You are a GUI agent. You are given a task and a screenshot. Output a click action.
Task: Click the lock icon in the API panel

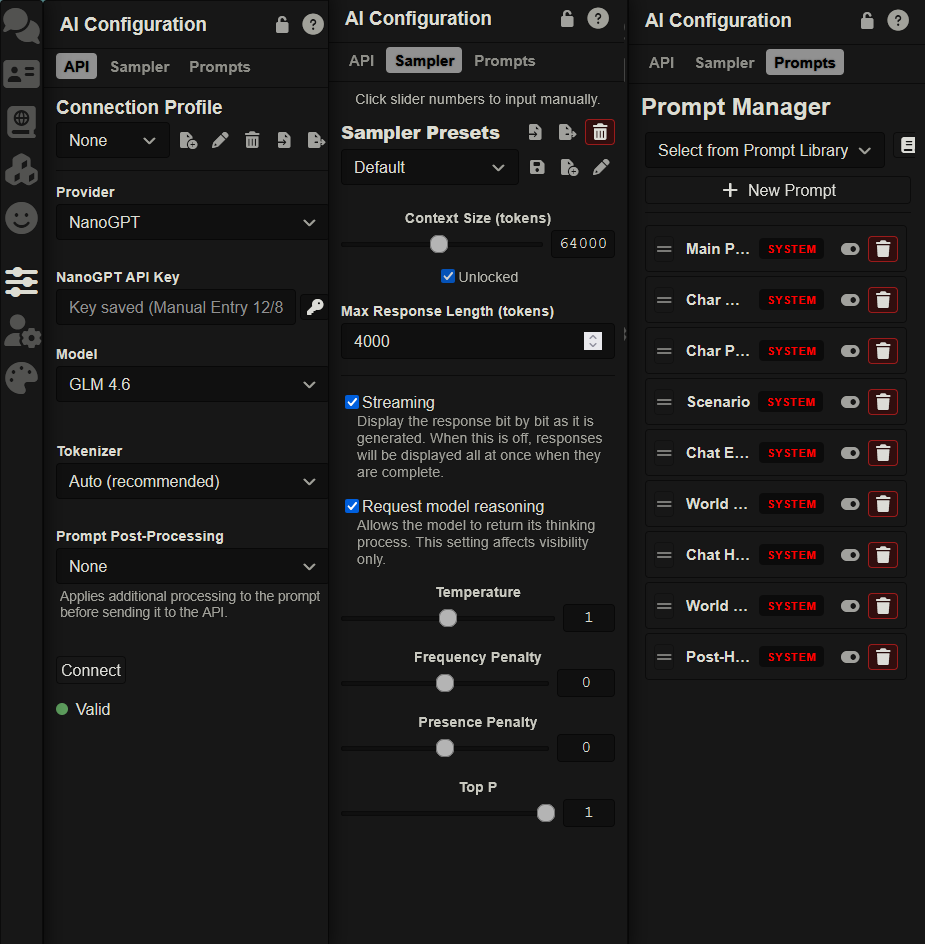pos(282,25)
